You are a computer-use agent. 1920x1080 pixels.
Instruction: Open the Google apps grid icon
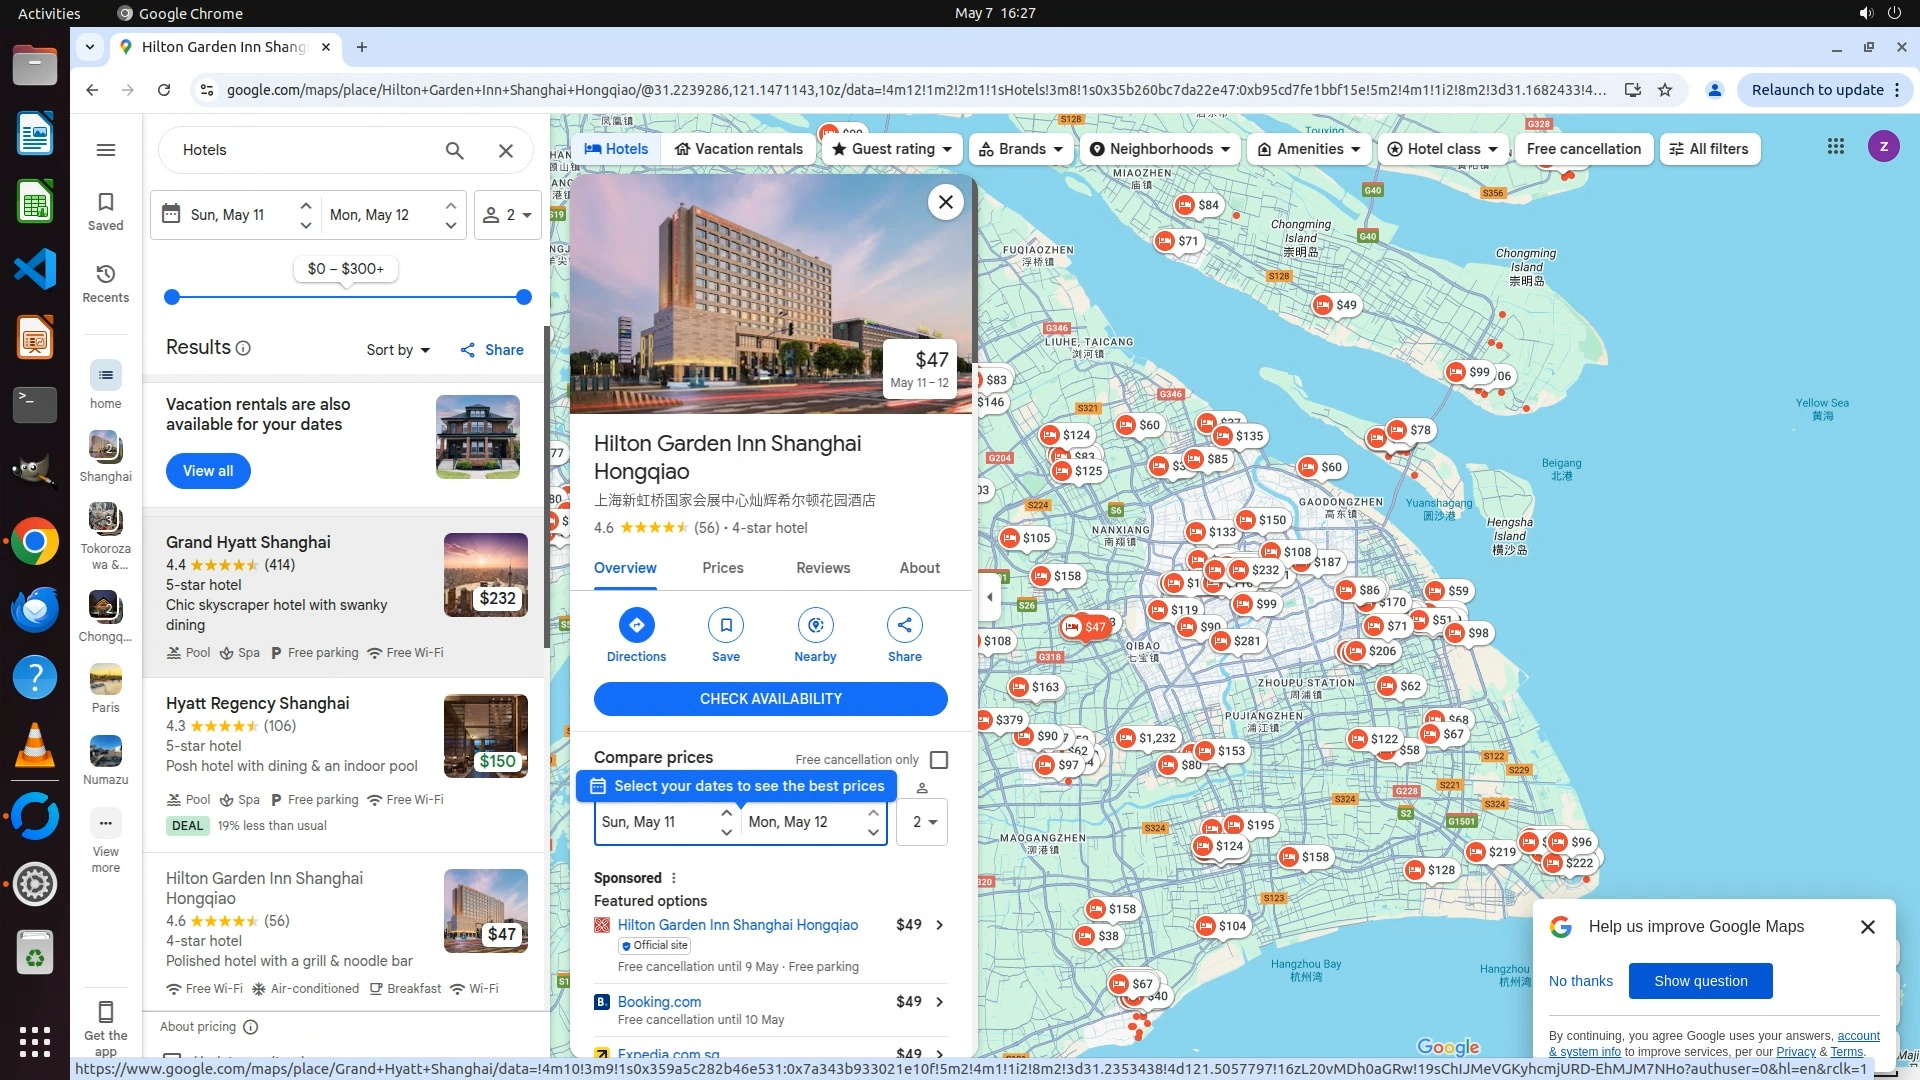pos(1835,147)
